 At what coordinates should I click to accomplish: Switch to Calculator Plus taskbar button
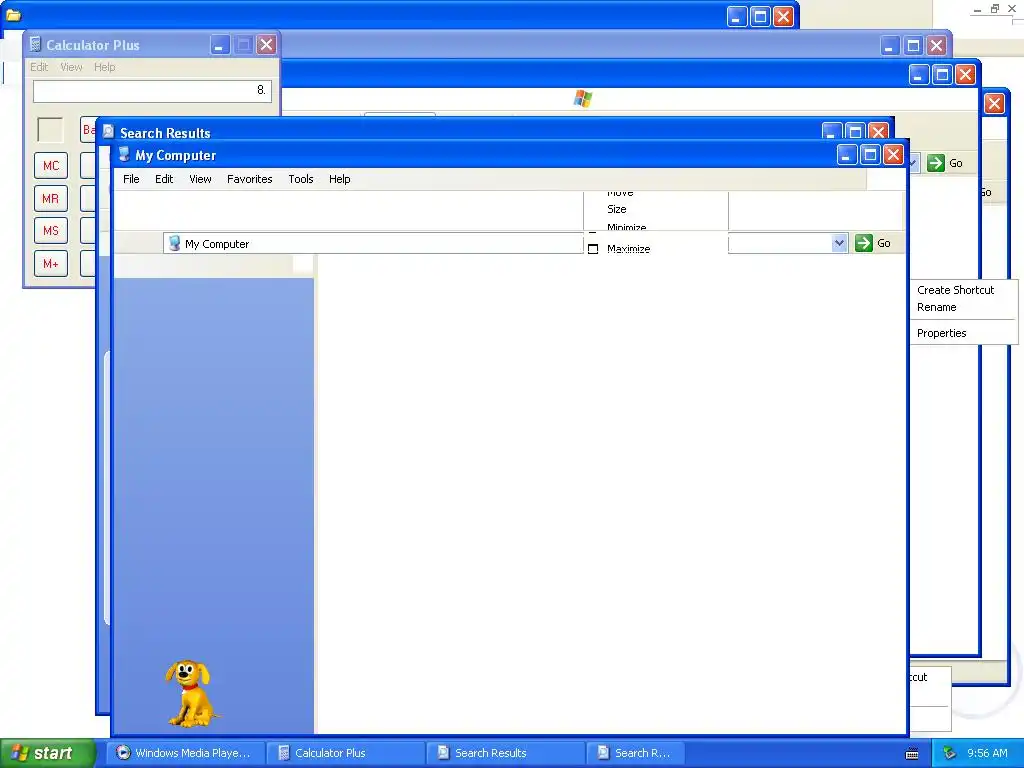(345, 753)
